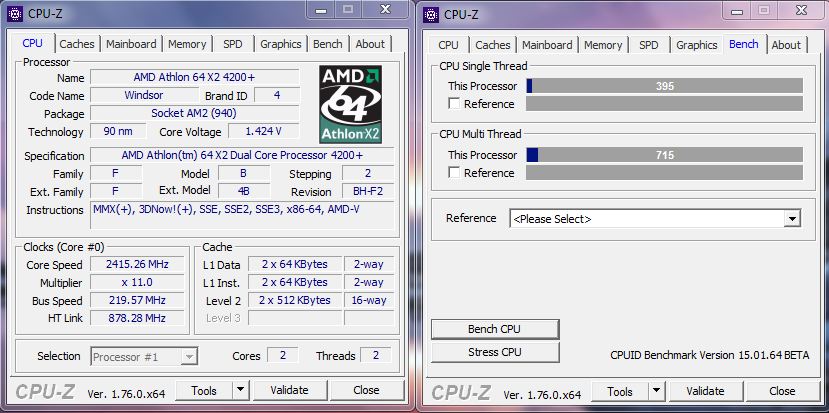829x413 pixels.
Task: Open Memory tab in right window
Action: [603, 45]
